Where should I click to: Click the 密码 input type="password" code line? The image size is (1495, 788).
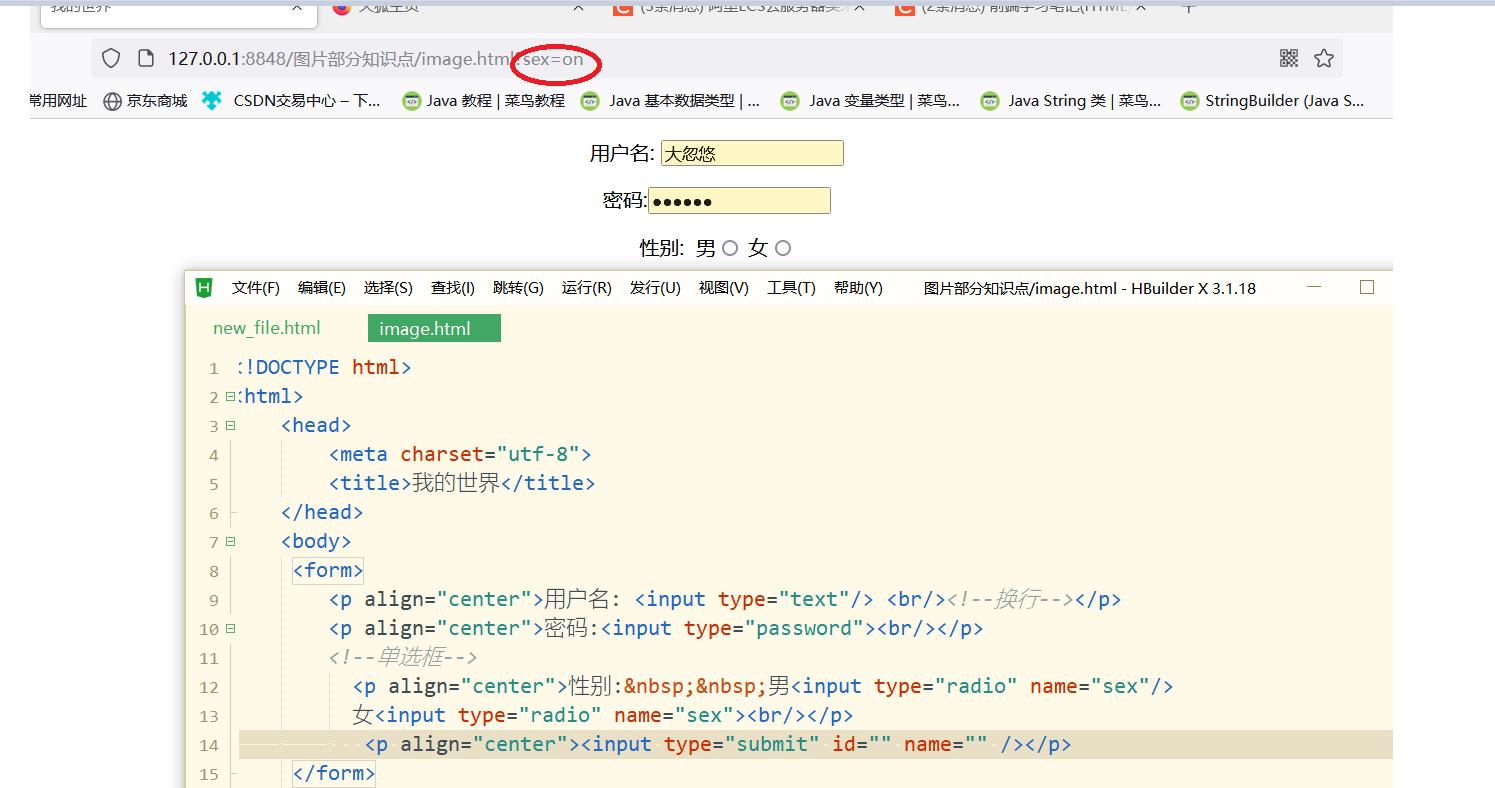656,628
